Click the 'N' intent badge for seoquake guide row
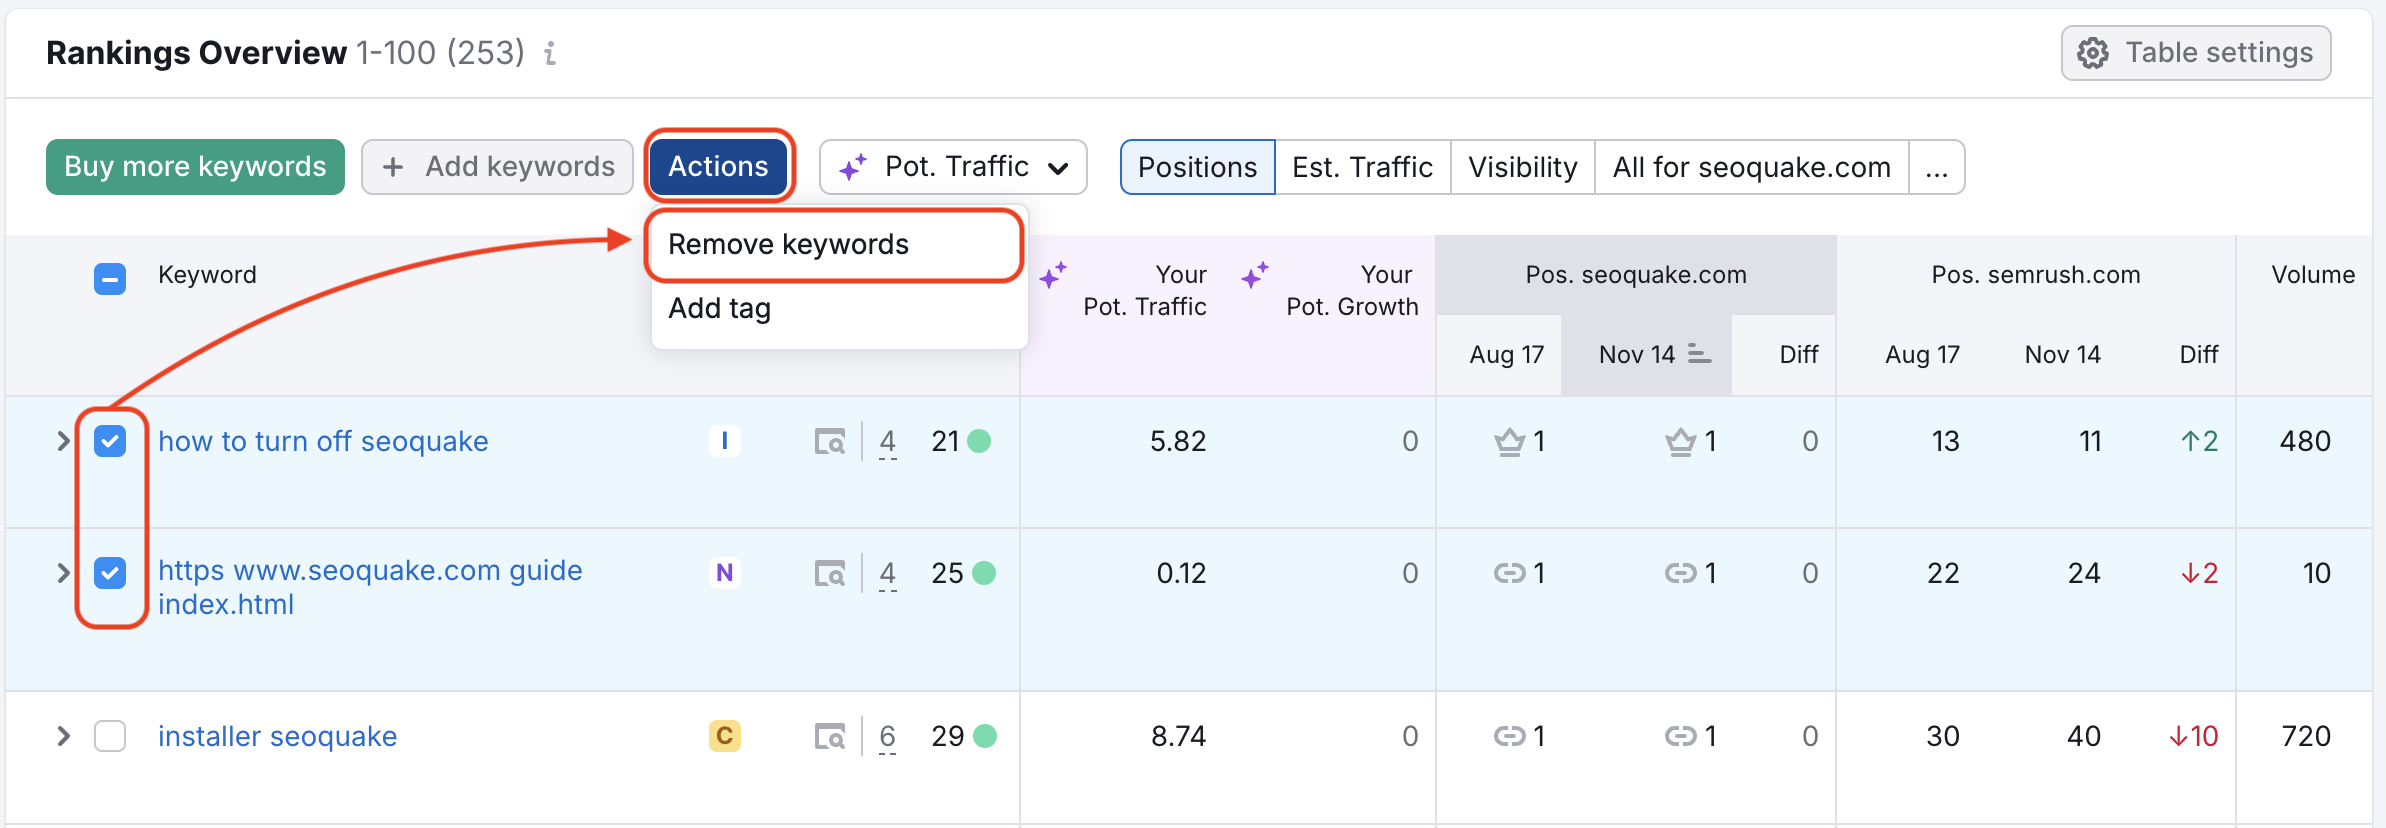 [x=724, y=573]
